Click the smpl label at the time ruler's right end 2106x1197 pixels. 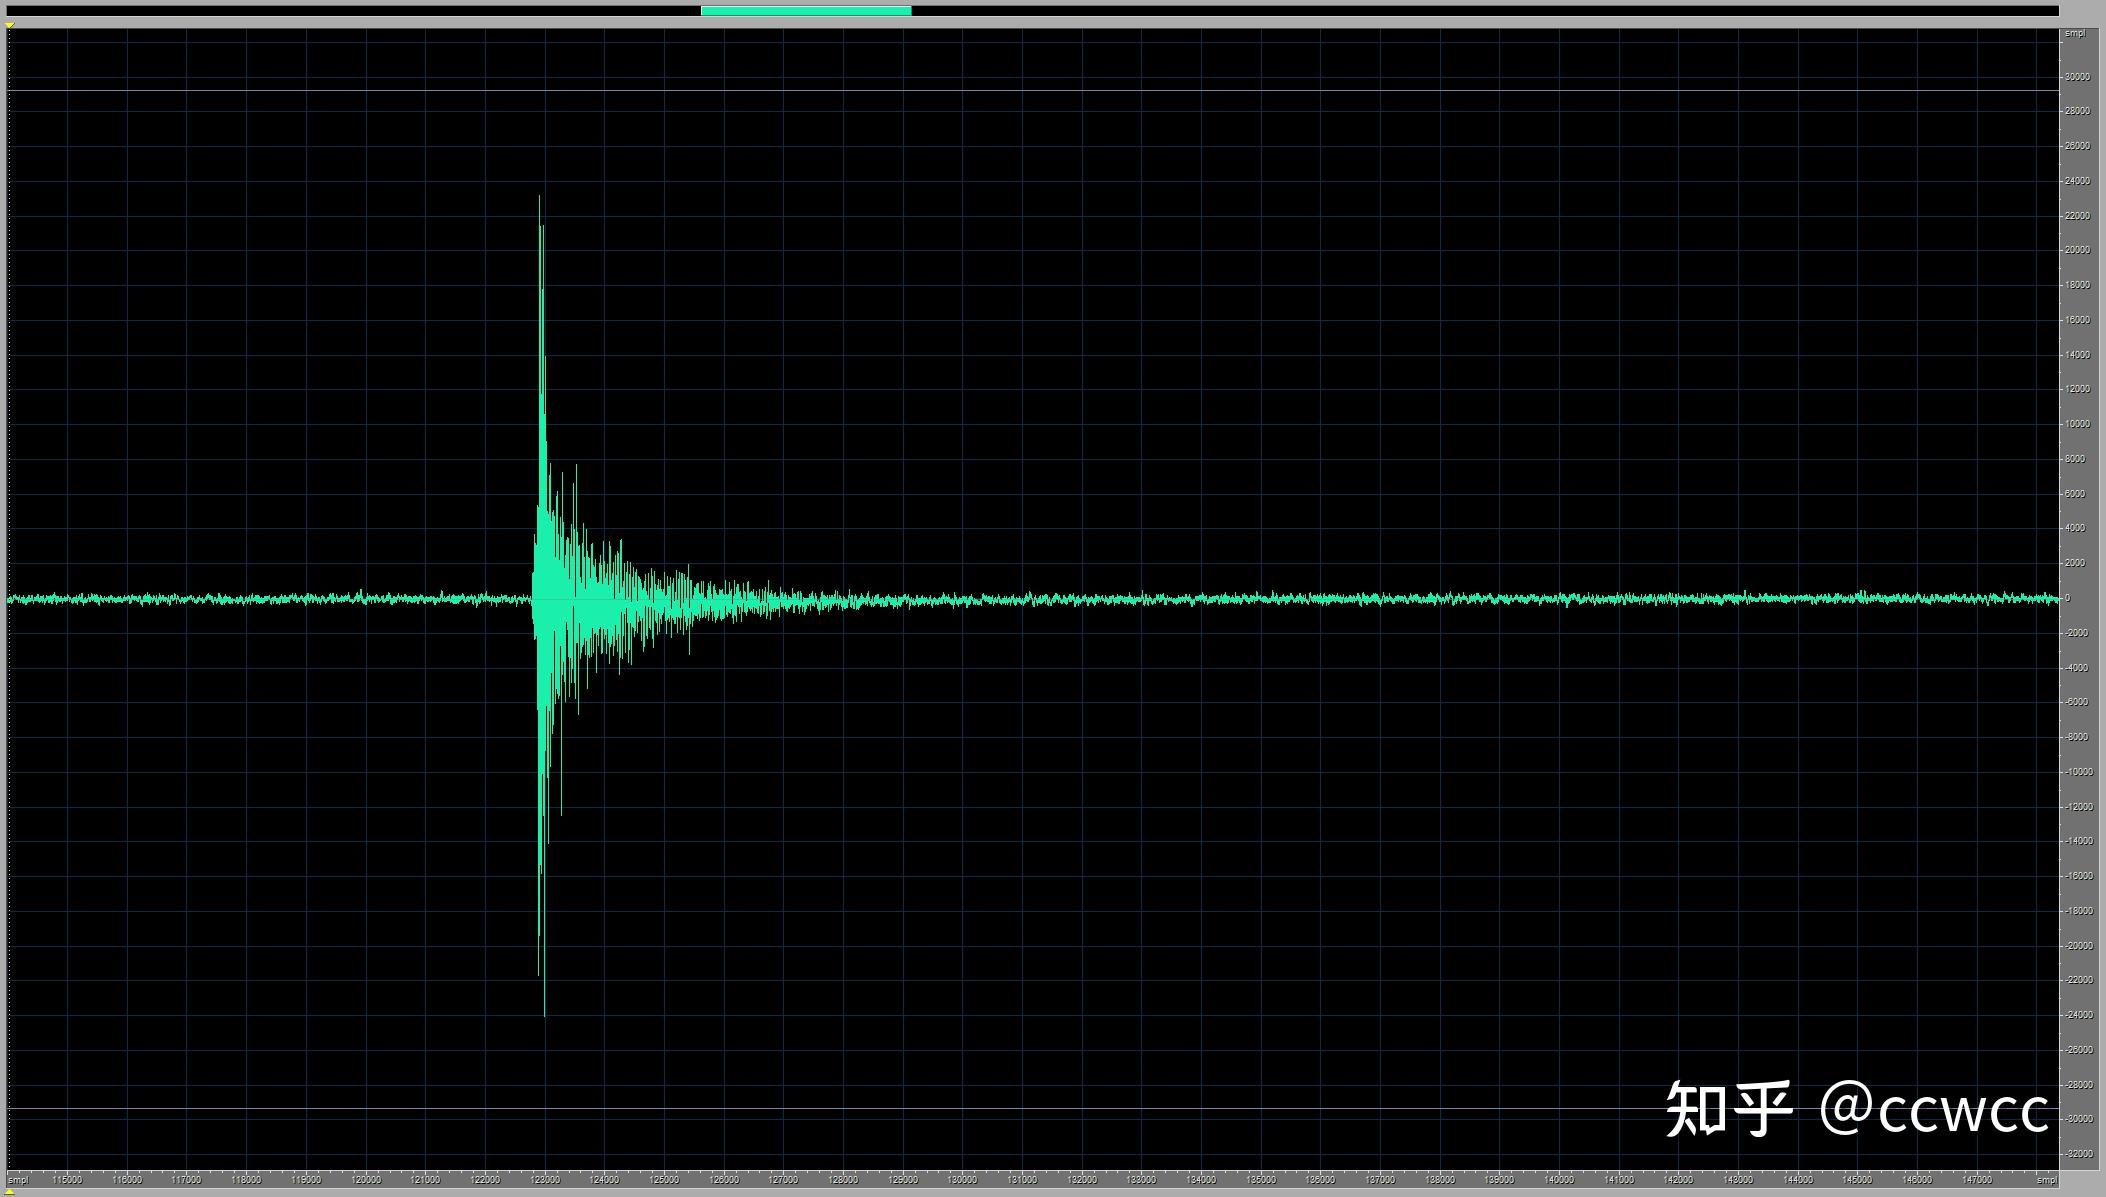2046,1180
